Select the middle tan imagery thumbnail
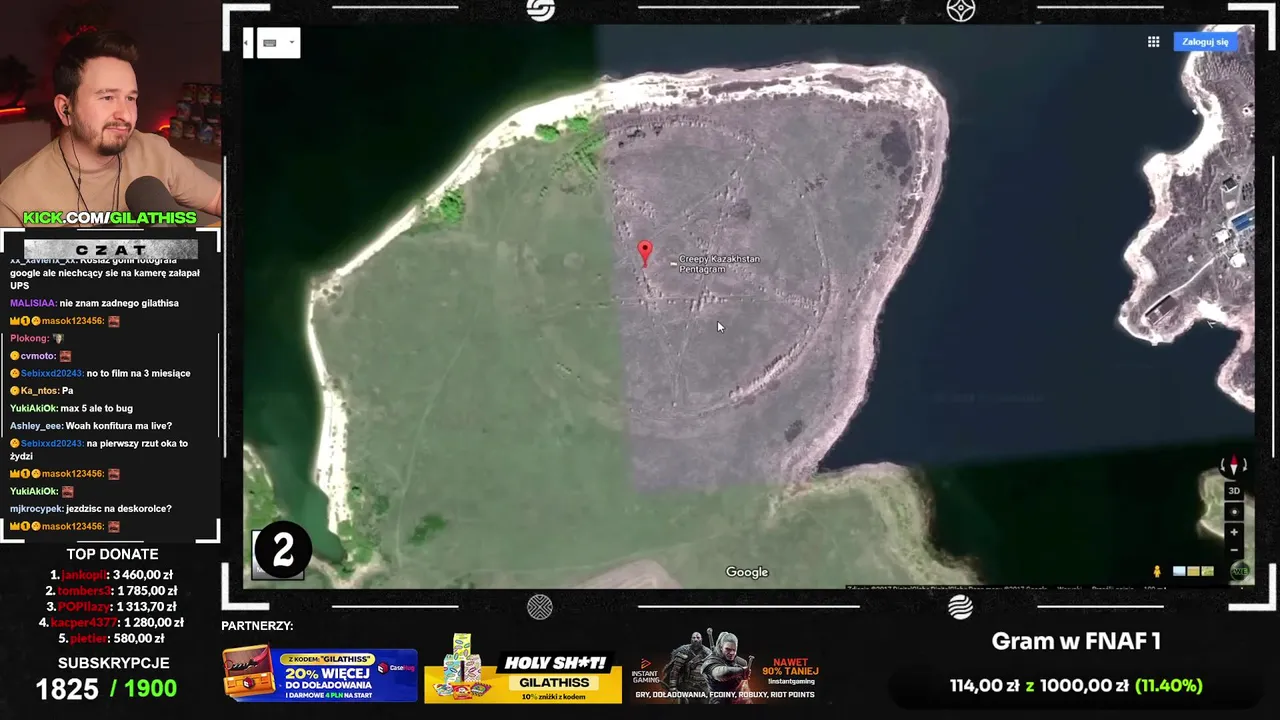 coord(1193,571)
